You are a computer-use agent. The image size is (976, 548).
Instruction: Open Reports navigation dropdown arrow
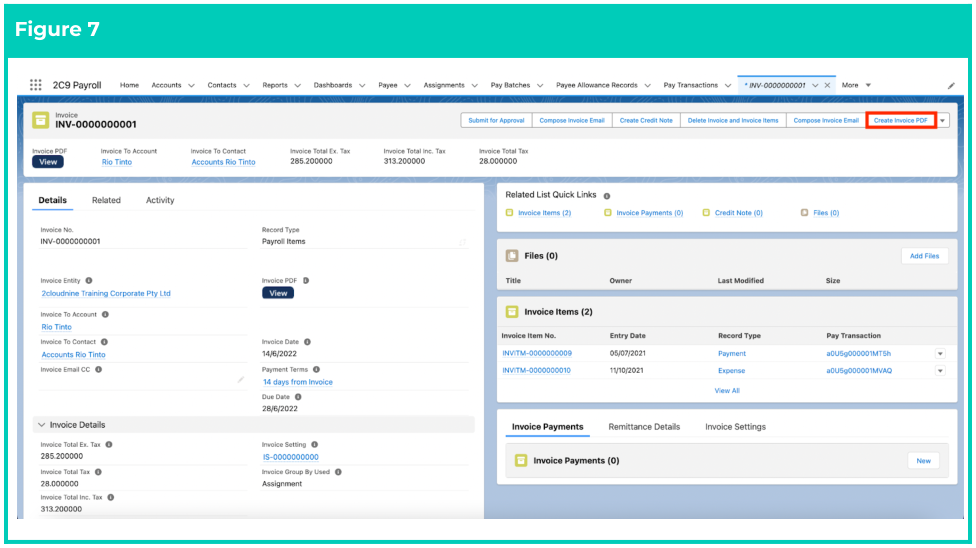[x=298, y=85]
